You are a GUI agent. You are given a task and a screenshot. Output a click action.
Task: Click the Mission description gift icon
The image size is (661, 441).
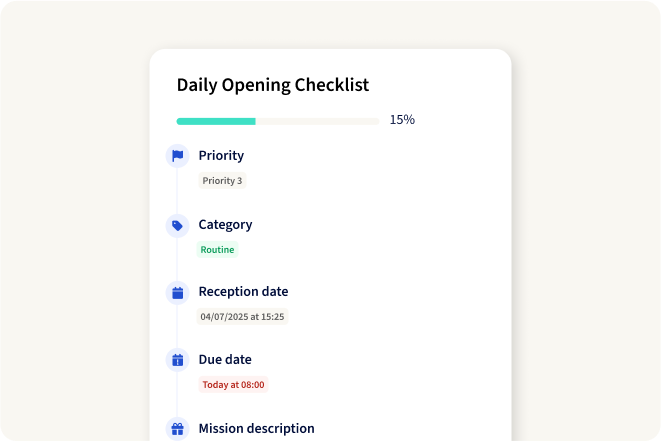pyautogui.click(x=177, y=429)
